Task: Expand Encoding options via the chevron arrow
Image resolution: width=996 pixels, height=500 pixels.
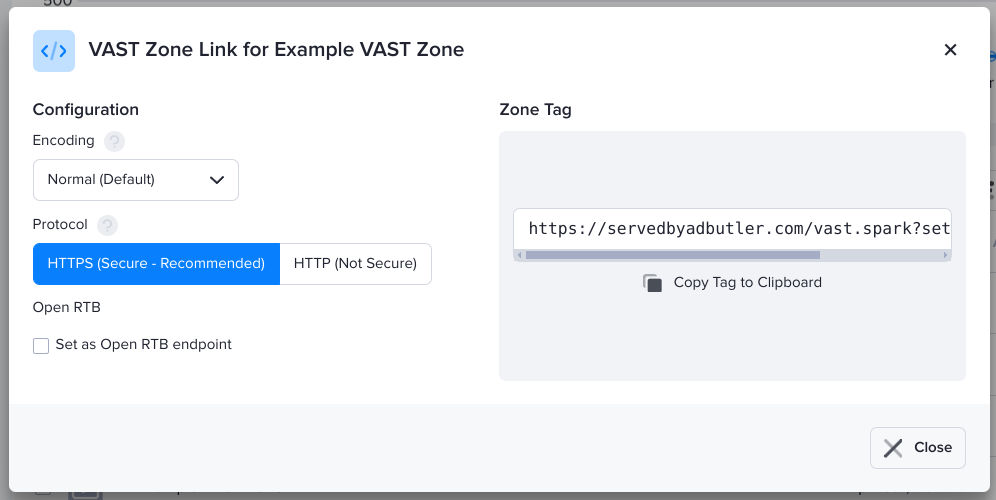Action: (217, 180)
